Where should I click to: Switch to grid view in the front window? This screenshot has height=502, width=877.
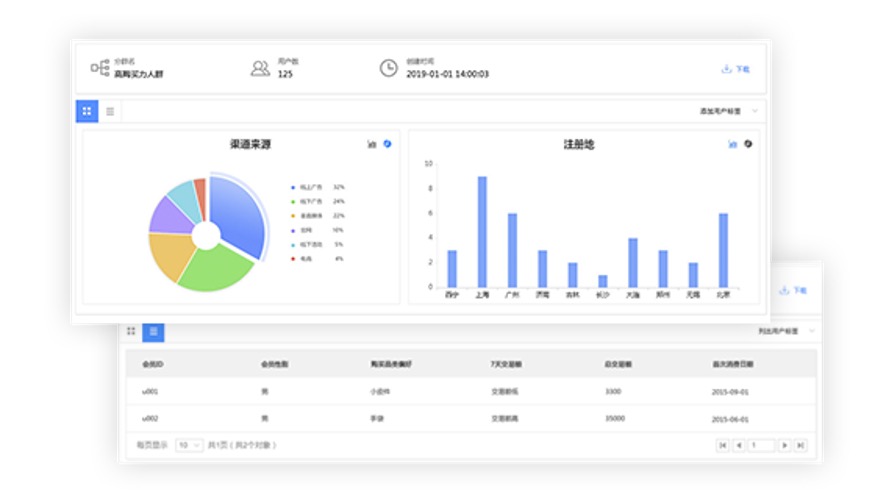click(87, 111)
